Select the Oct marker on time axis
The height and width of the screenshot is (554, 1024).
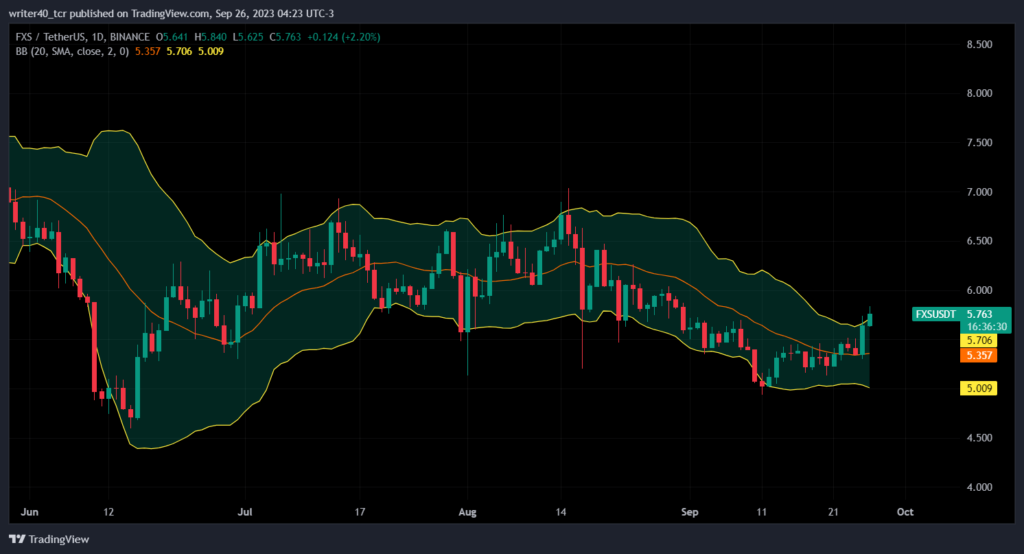[905, 512]
